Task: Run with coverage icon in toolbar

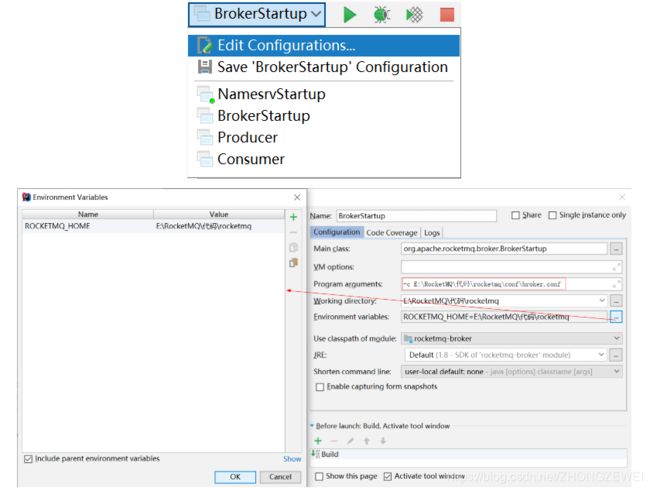Action: pos(414,15)
